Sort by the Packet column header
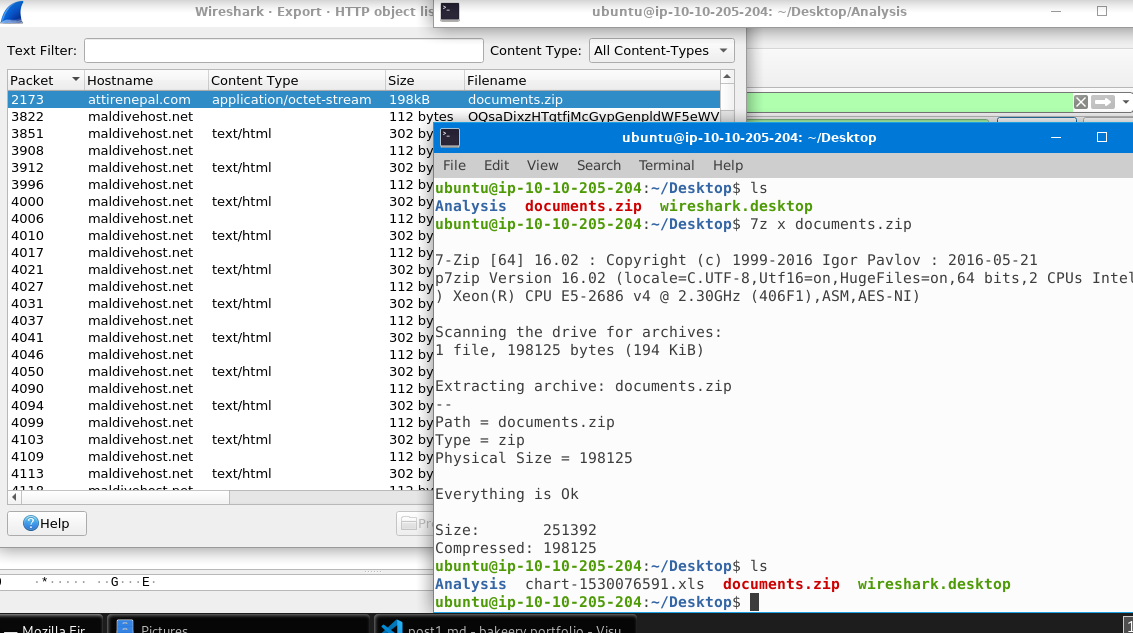1133x633 pixels. 45,80
